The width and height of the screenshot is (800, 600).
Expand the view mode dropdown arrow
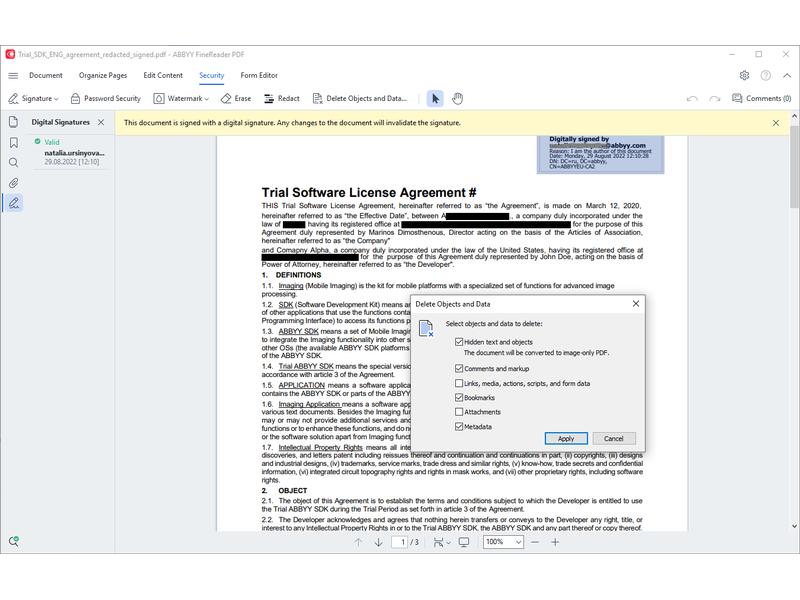448,543
